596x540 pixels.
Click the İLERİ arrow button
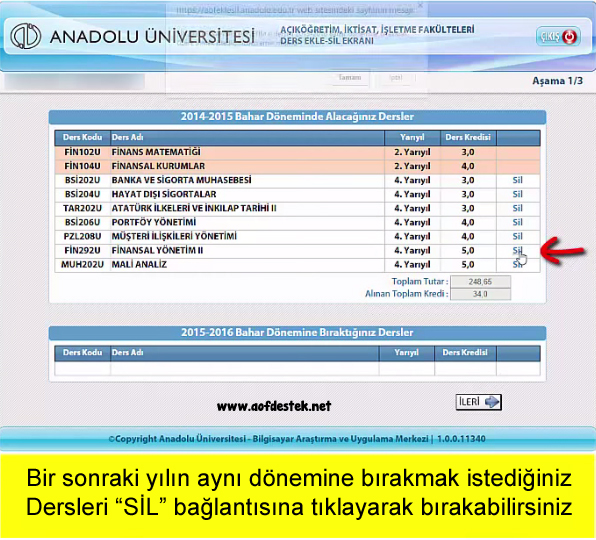[x=479, y=402]
